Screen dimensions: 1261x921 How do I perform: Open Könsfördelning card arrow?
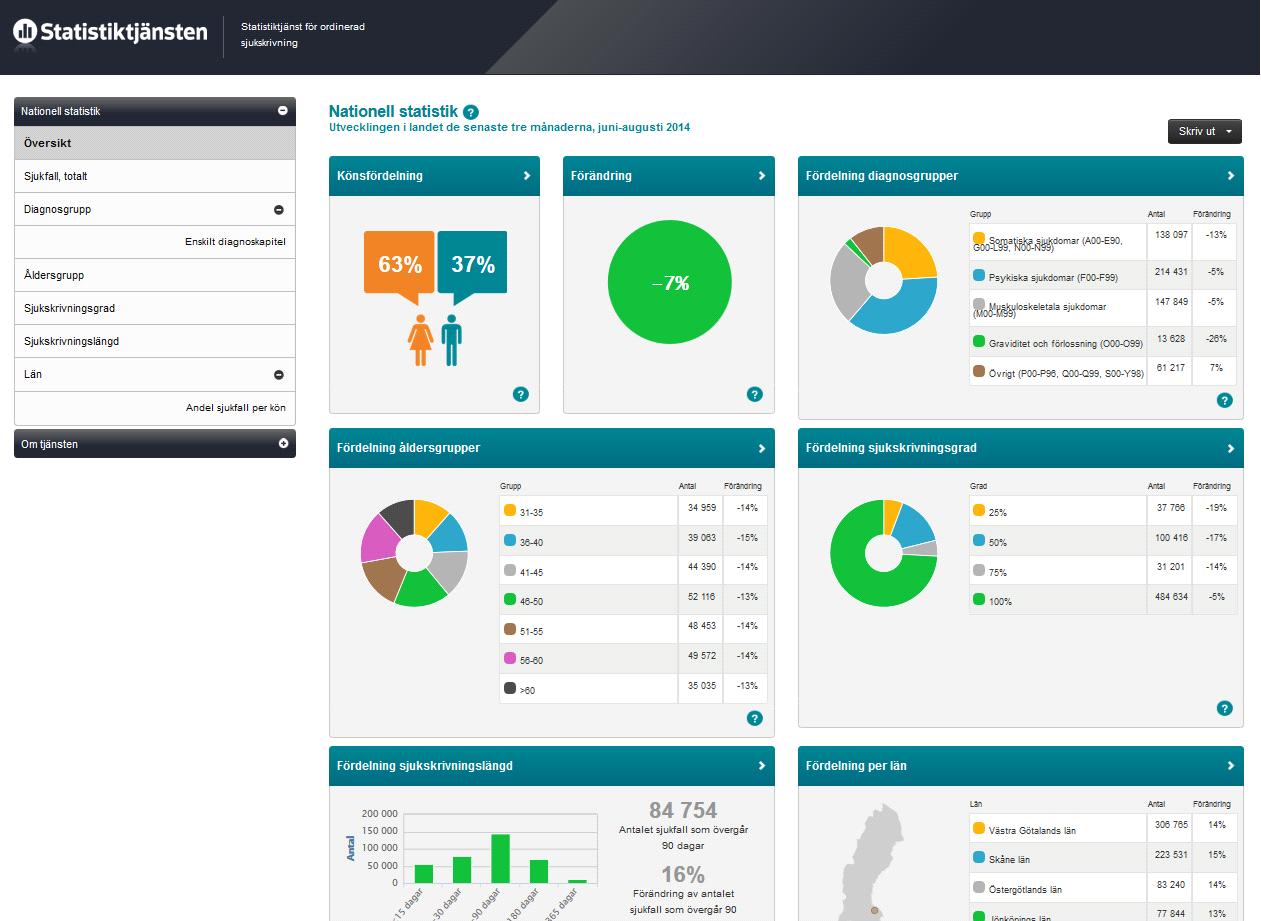(x=527, y=176)
